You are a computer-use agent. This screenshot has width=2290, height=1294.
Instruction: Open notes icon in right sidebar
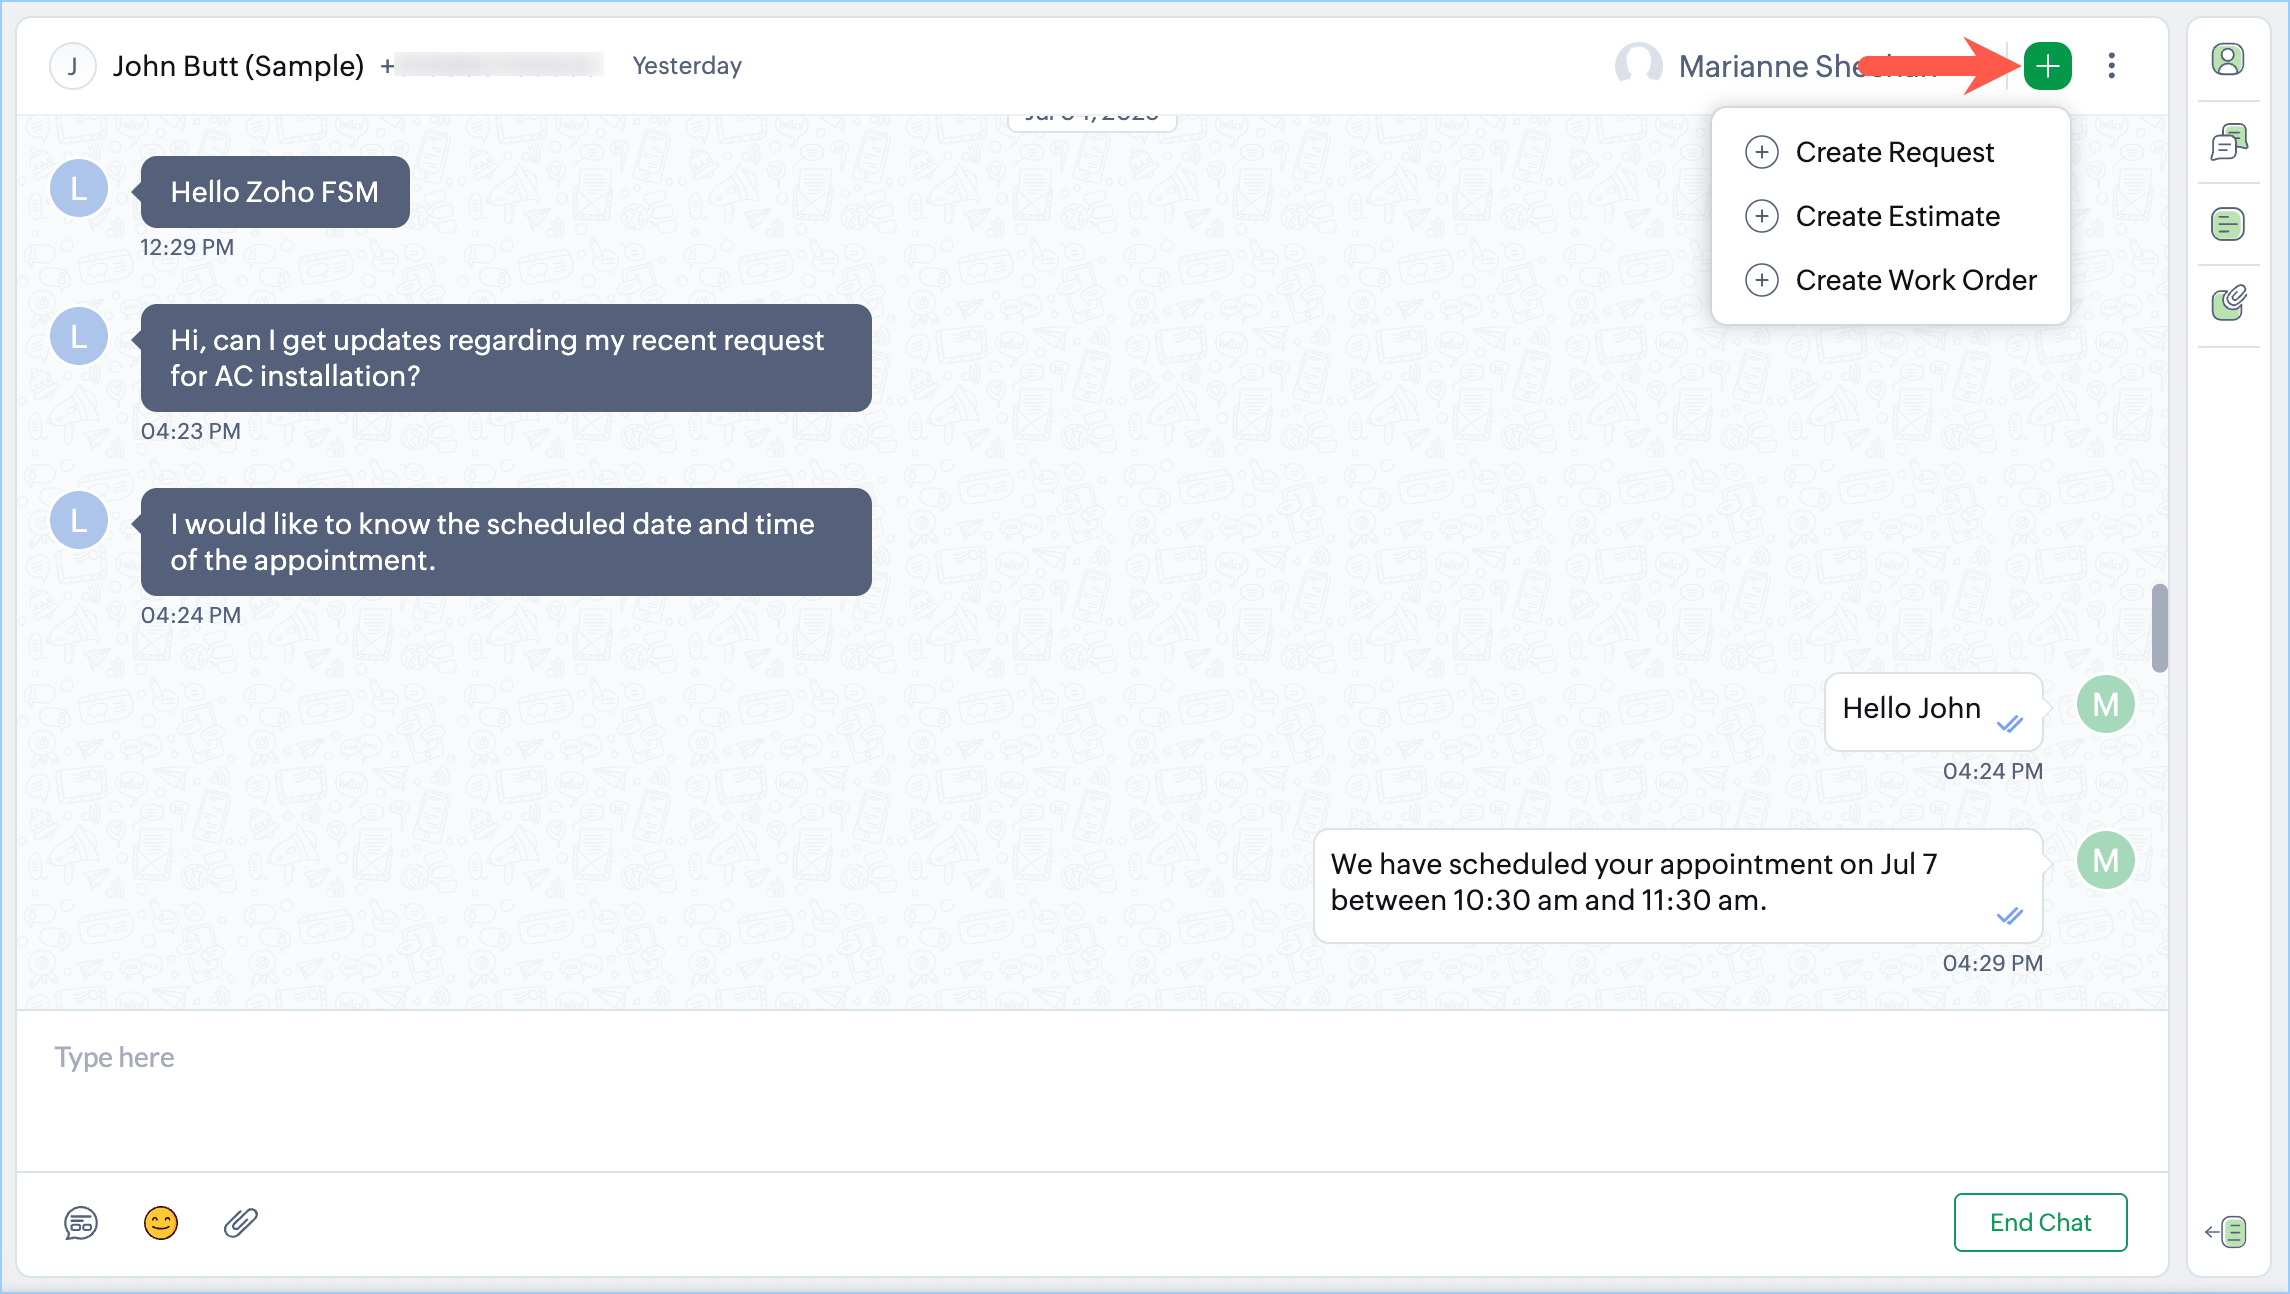tap(2228, 224)
